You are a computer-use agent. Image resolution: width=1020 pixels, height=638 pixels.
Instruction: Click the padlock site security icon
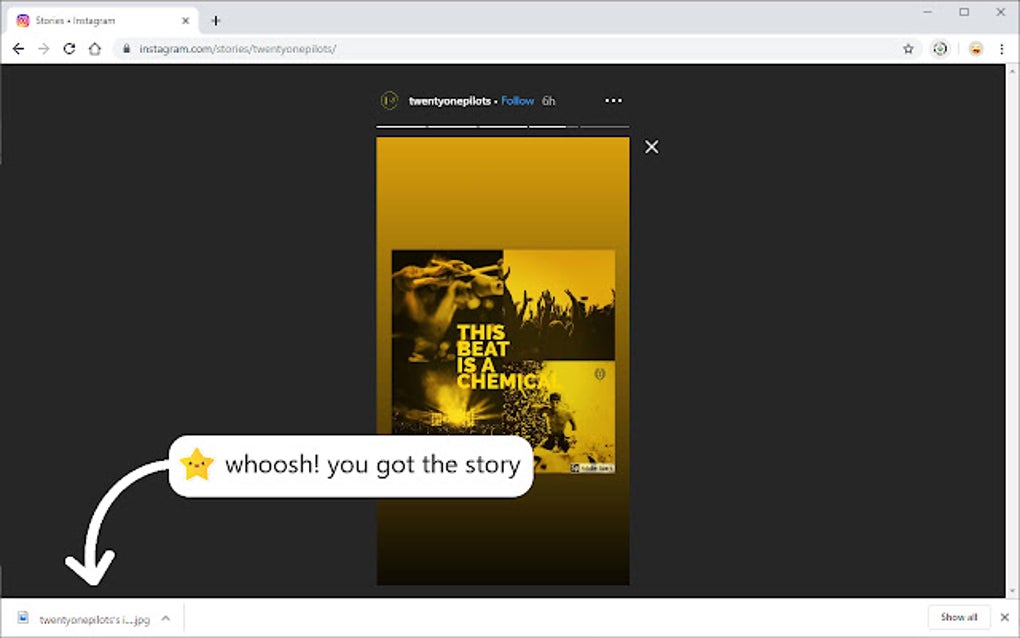pos(126,47)
